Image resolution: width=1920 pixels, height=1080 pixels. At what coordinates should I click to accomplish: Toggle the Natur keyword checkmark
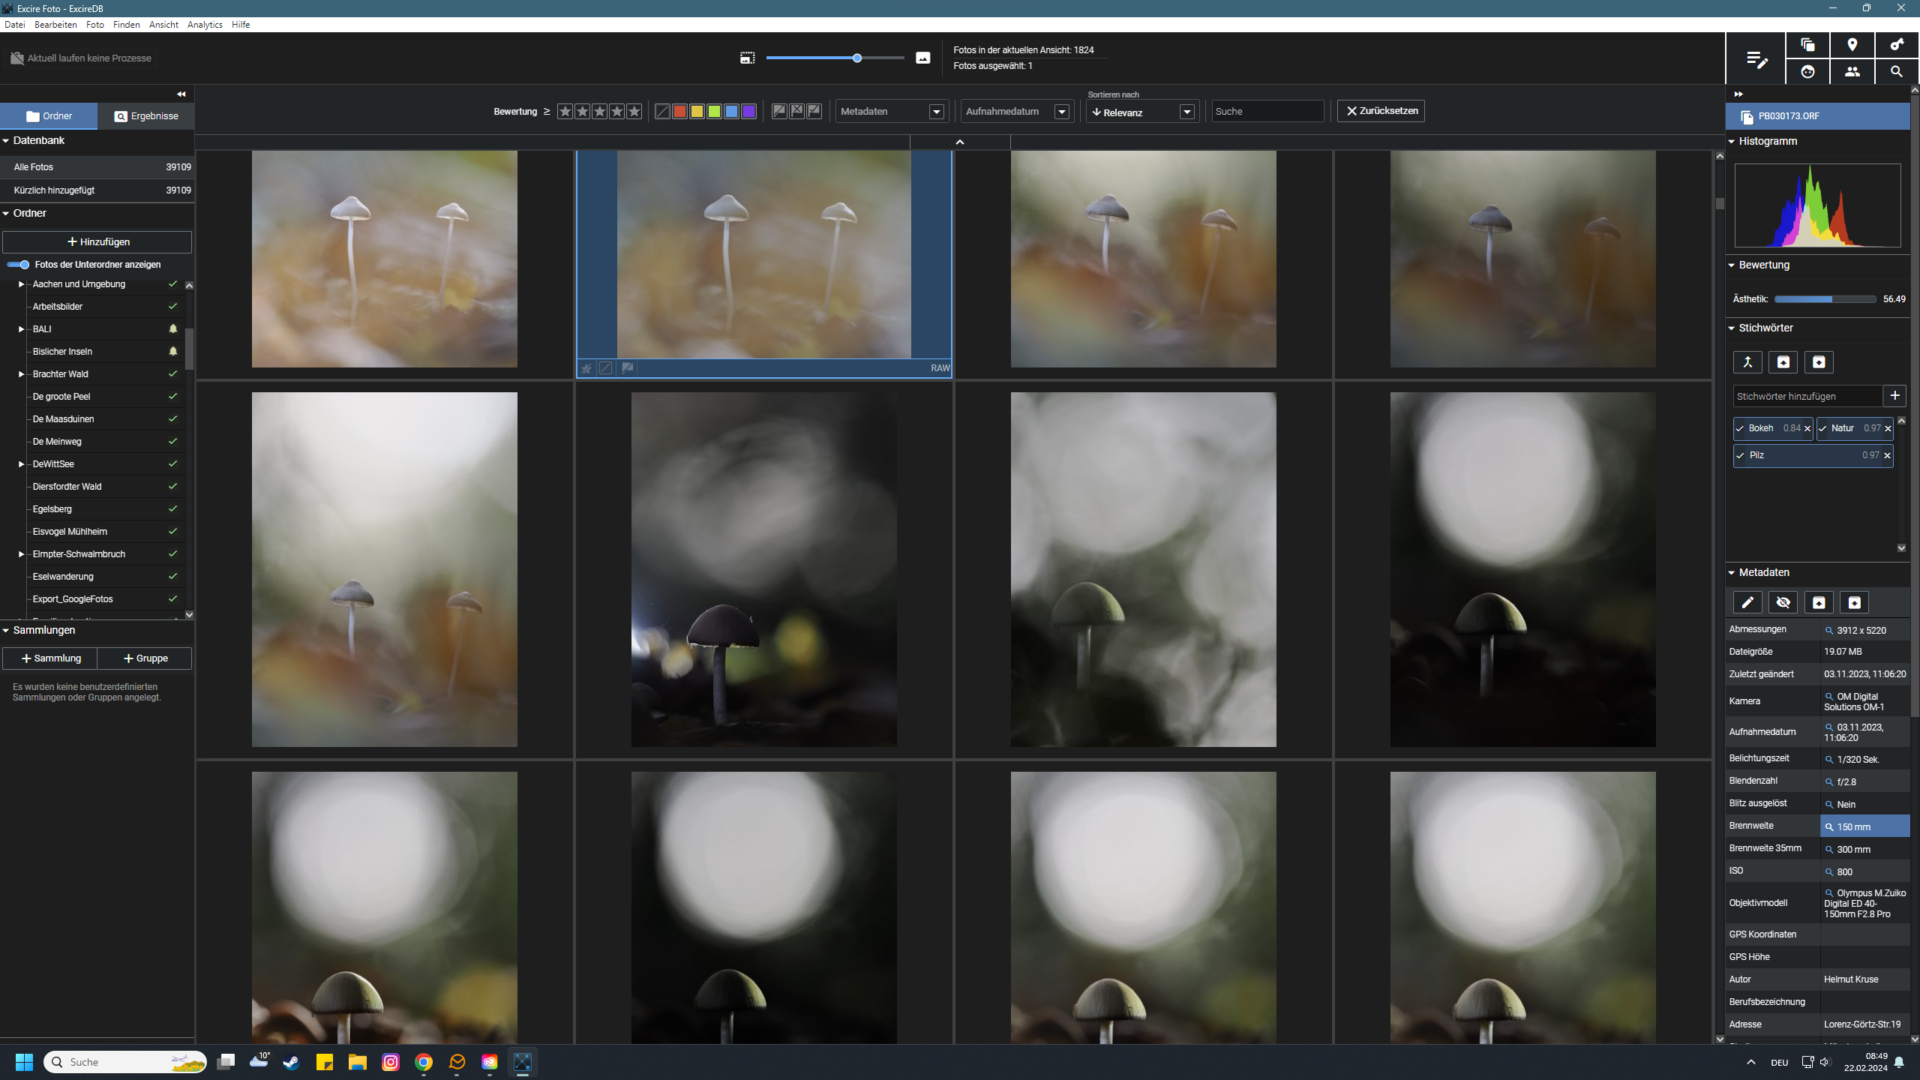[x=1823, y=428]
